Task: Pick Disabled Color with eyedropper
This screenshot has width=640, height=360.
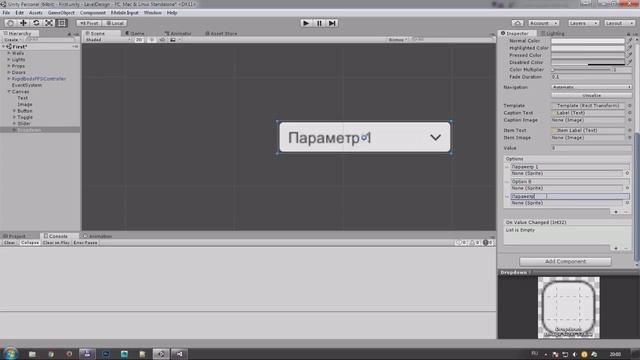Action: [629, 62]
